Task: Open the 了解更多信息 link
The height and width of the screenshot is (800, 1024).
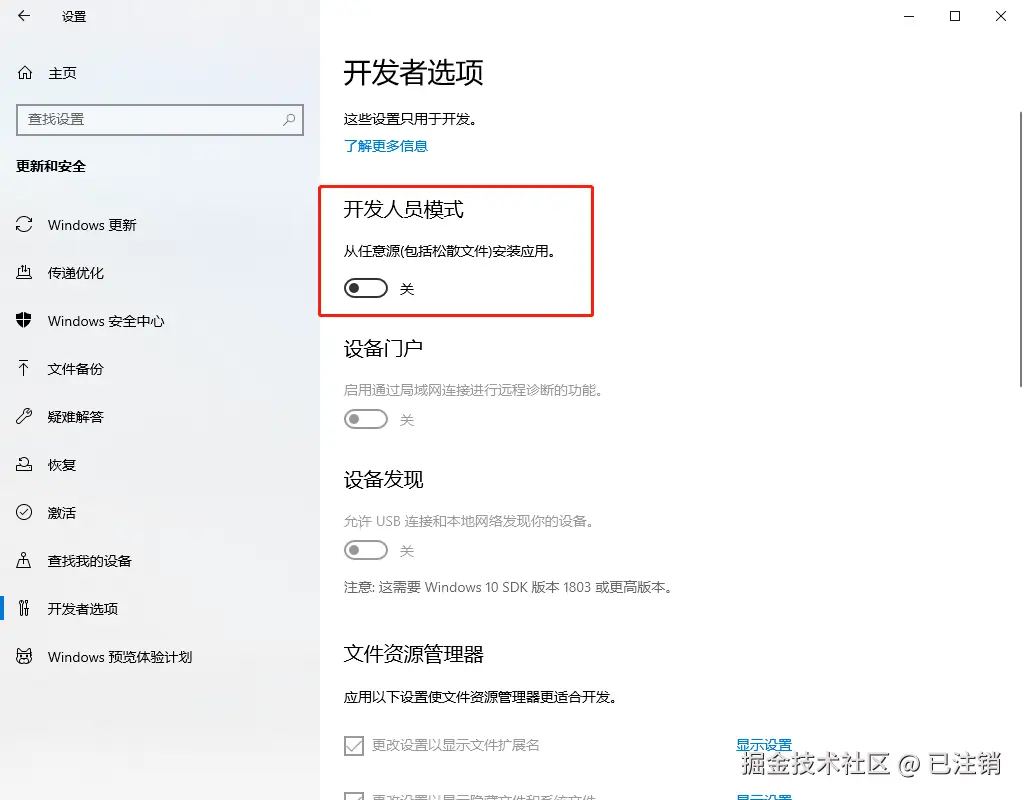Action: (x=385, y=146)
